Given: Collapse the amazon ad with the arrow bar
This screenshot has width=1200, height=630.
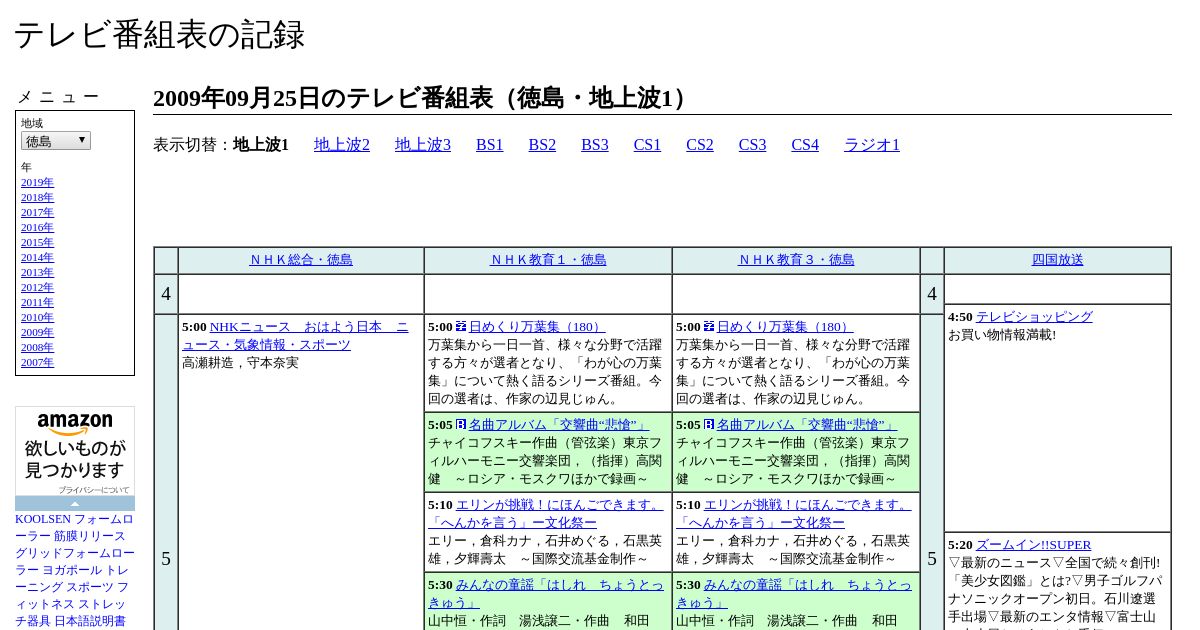Looking at the screenshot, I should pos(75,504).
